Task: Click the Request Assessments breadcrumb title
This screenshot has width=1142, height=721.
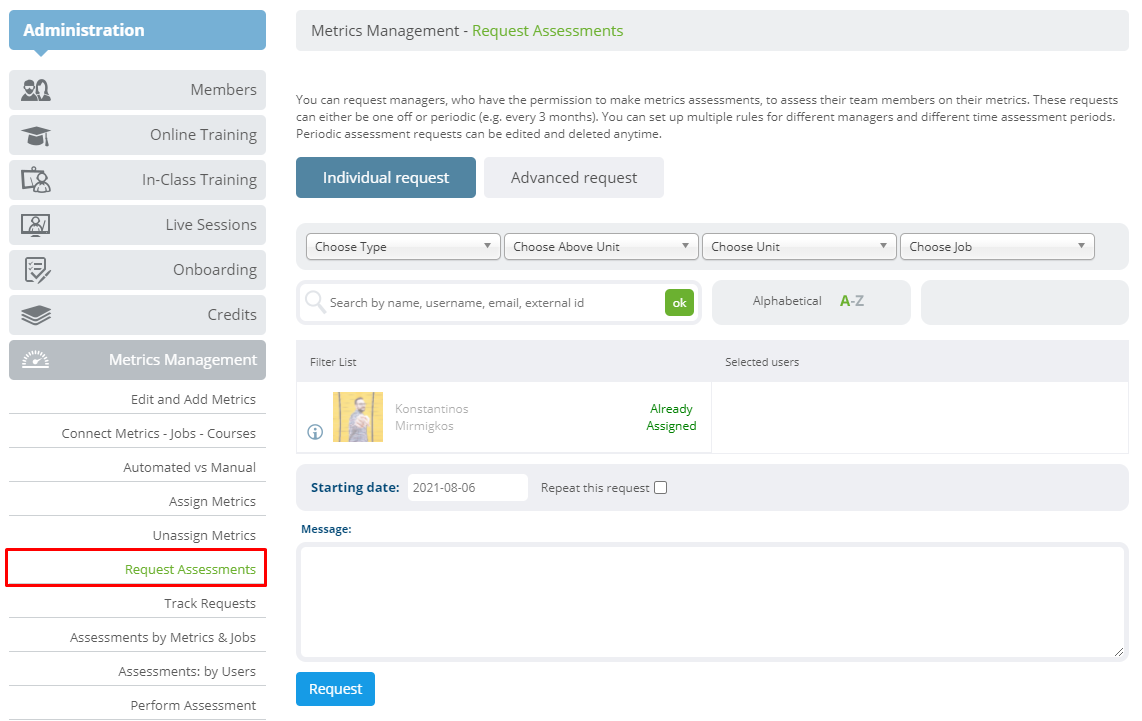Action: [548, 31]
